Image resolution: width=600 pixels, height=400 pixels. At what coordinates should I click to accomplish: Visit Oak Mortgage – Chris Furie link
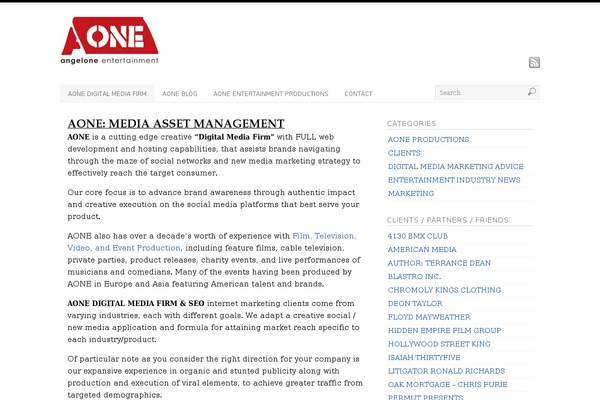[x=447, y=384]
